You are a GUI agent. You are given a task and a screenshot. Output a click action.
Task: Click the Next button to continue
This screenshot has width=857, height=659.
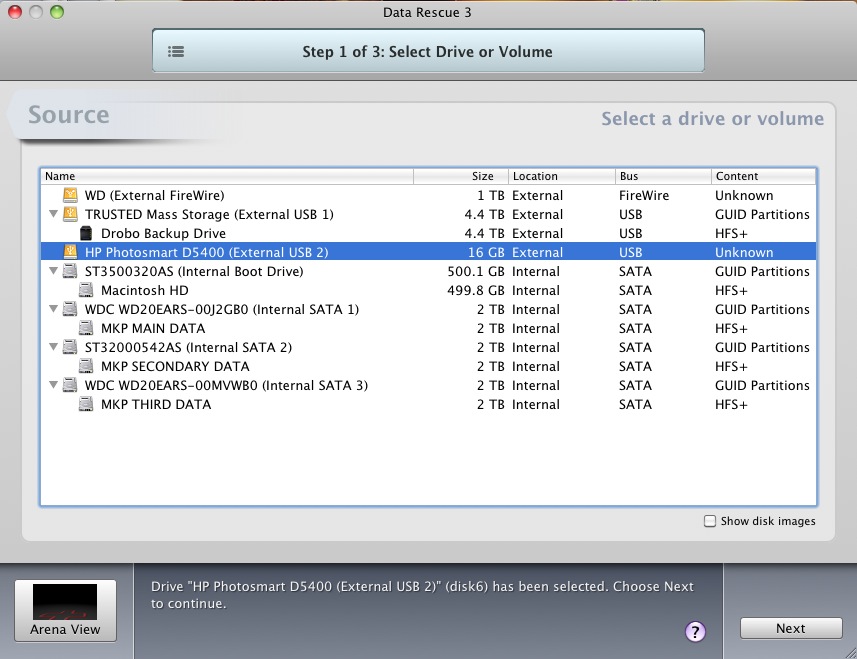[790, 628]
